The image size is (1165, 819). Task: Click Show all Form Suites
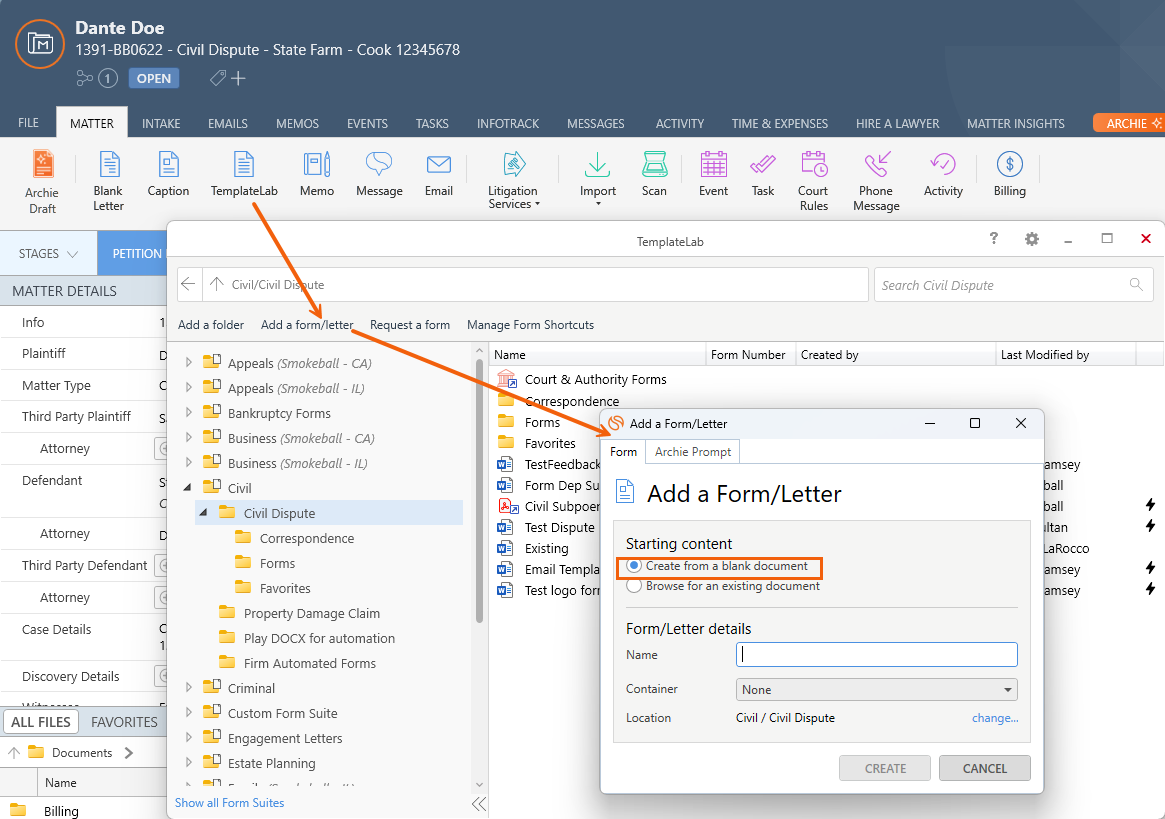(230, 803)
